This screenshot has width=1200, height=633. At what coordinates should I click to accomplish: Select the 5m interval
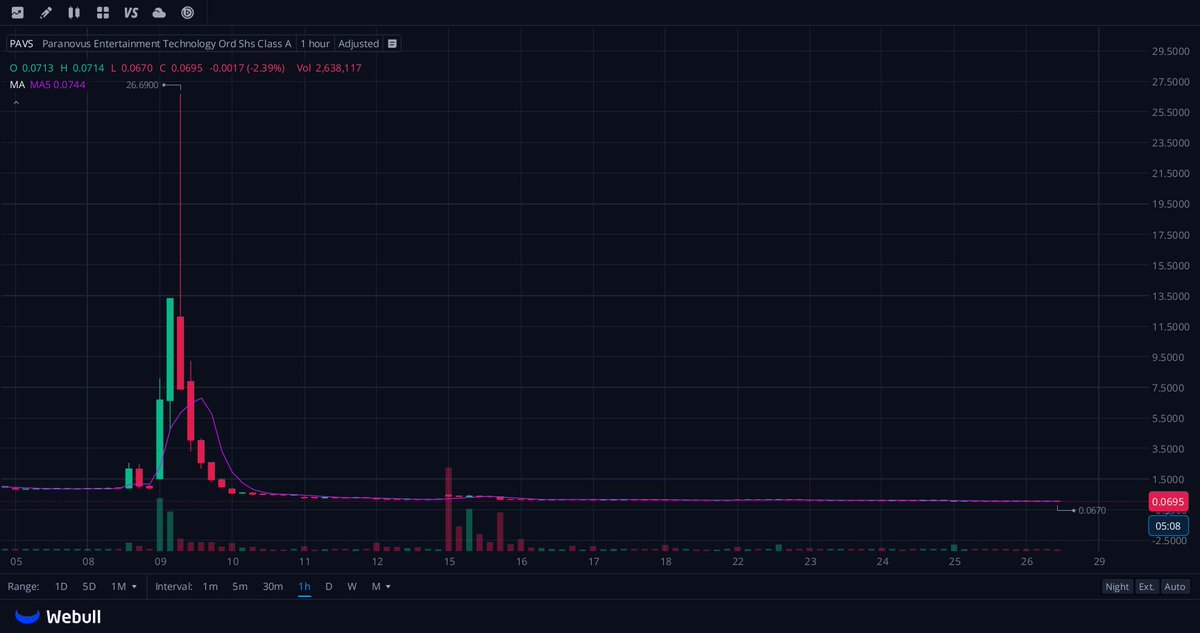click(x=240, y=587)
